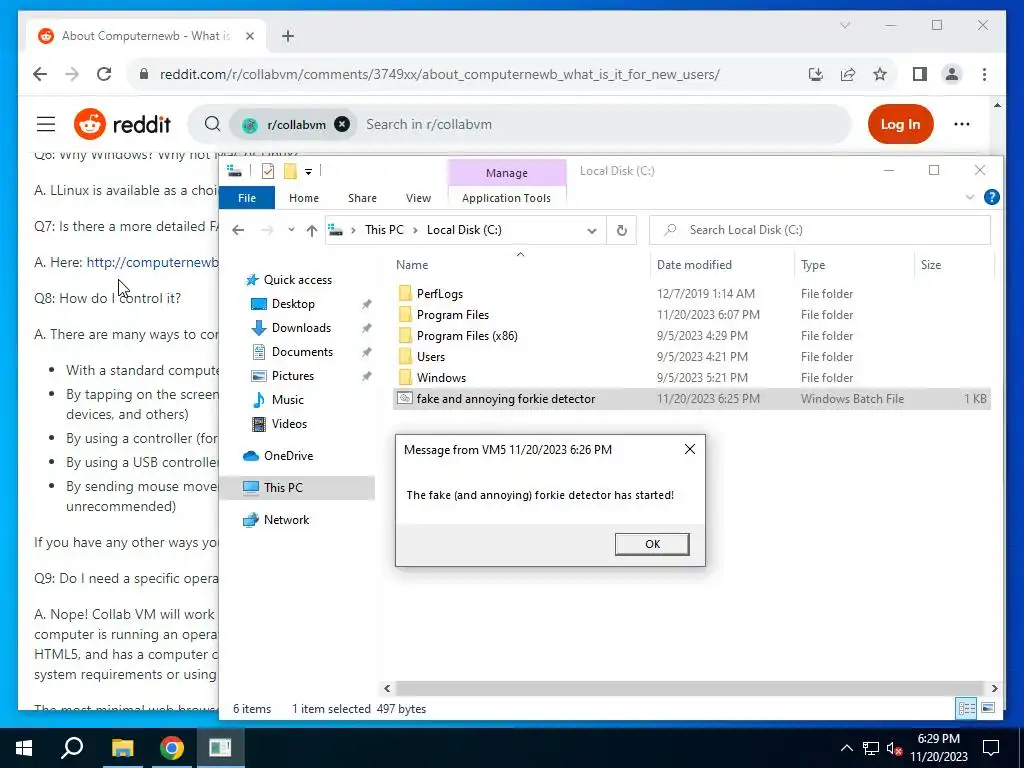
Task: Bookmark this page with star icon
Action: [x=880, y=74]
